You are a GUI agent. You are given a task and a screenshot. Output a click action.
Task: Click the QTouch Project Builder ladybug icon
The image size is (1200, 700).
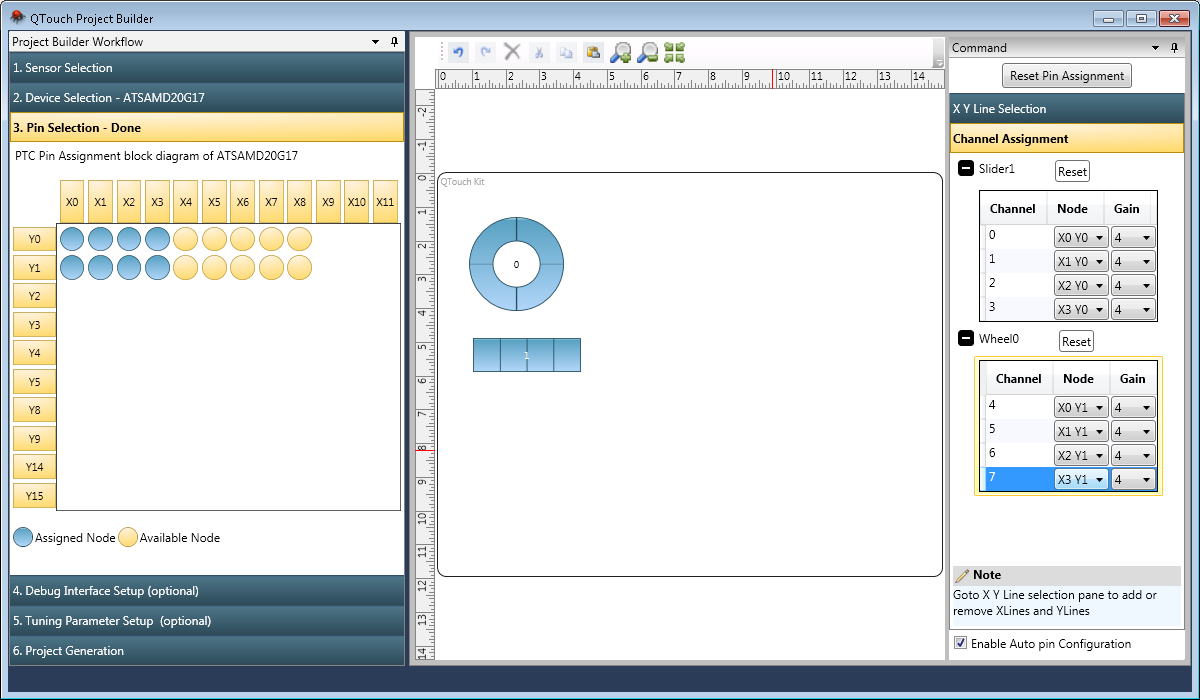[17, 16]
